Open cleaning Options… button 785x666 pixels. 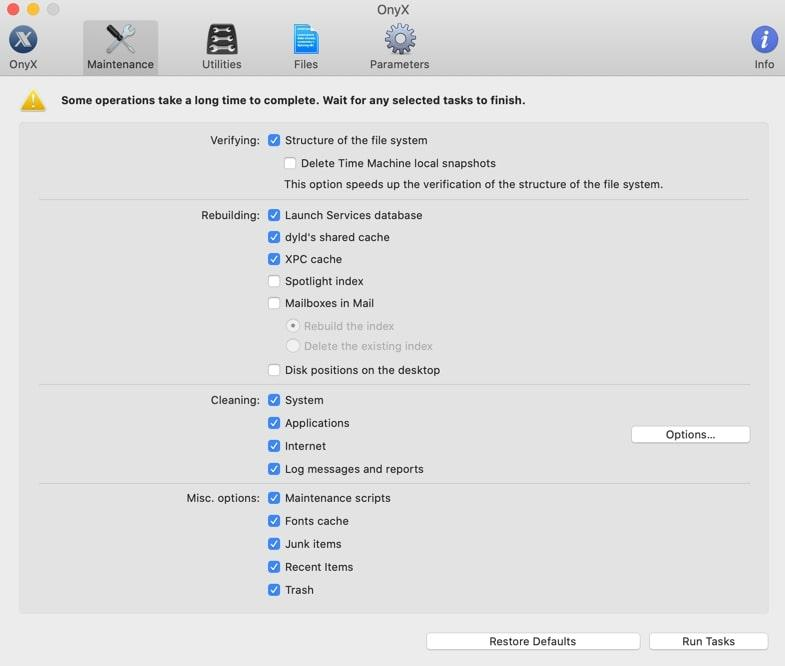click(690, 435)
